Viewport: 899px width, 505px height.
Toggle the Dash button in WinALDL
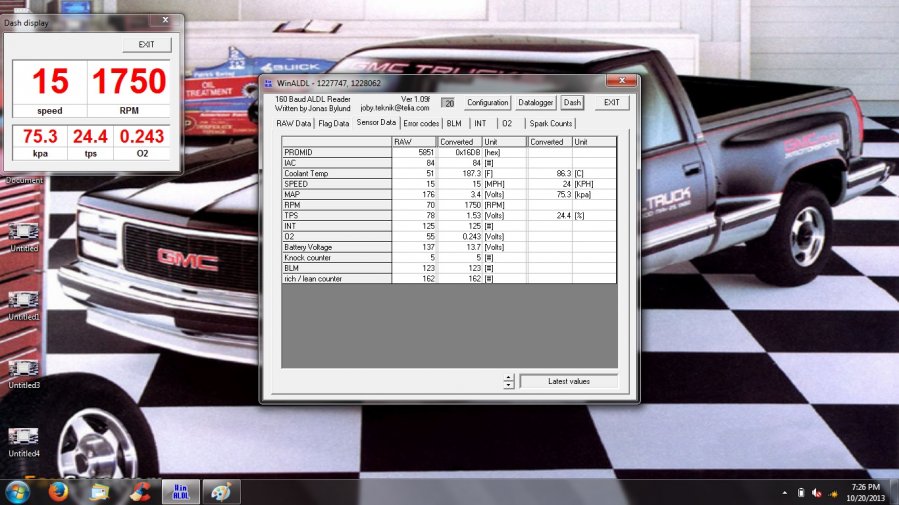pyautogui.click(x=572, y=103)
